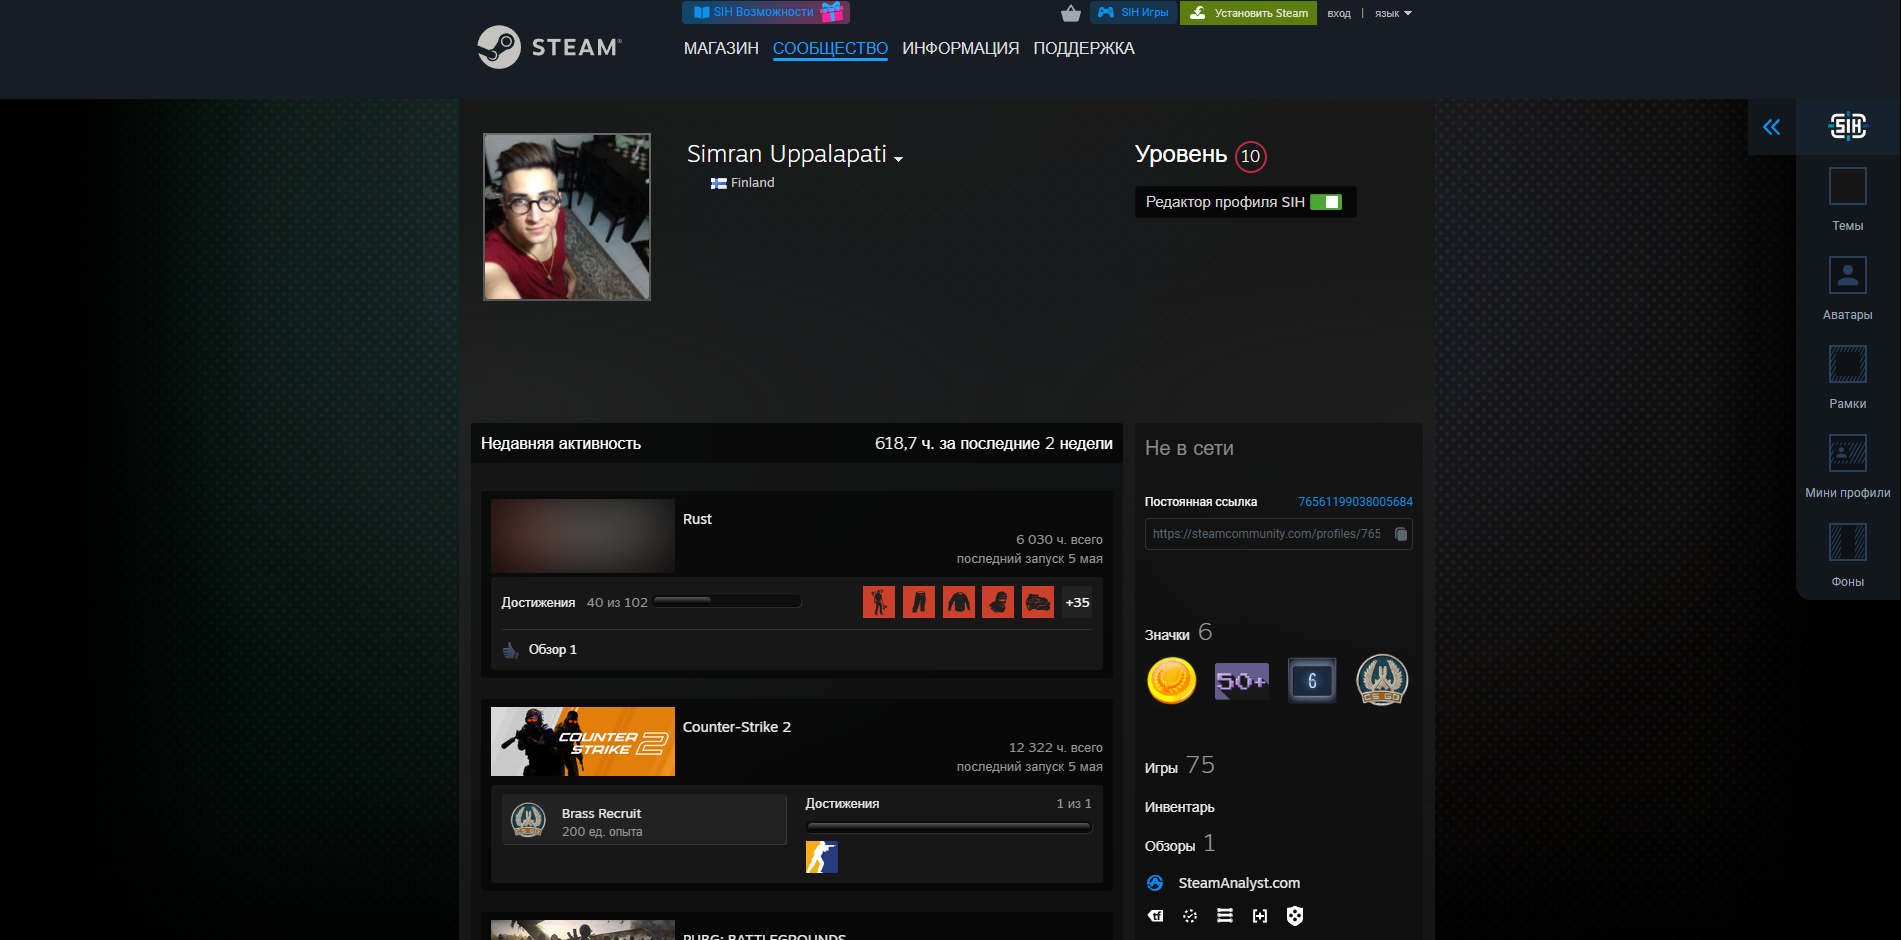Image resolution: width=1901 pixels, height=940 pixels.
Task: Click the Finland flag icon
Action: [718, 183]
